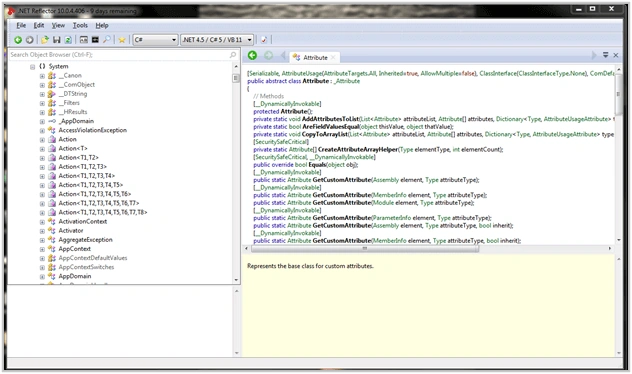Click the interface icon beside _AppDomain
632x374 pixels.
click(52, 121)
